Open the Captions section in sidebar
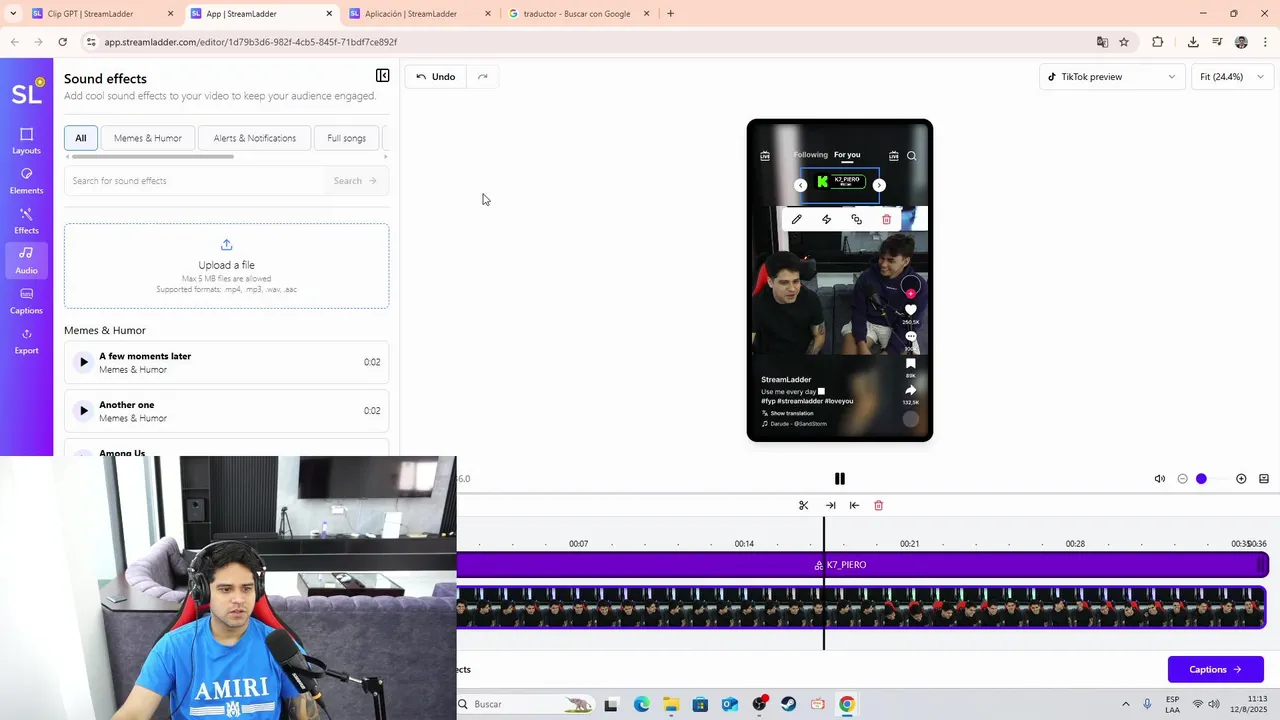 26,301
